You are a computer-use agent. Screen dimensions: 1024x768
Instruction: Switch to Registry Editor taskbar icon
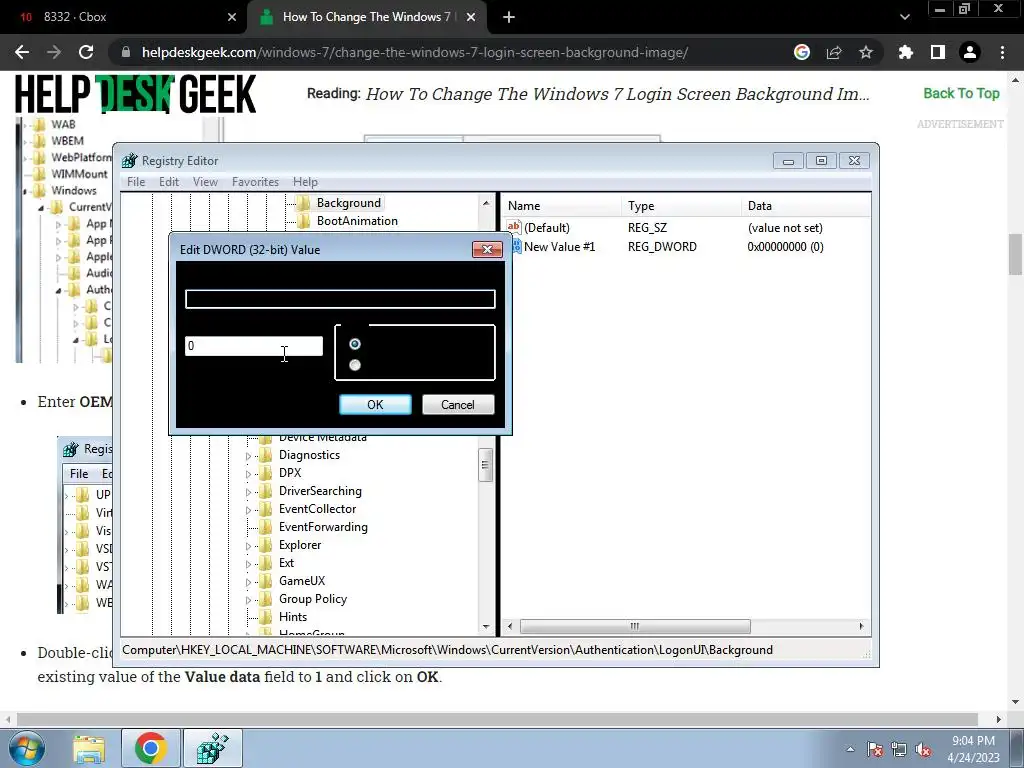213,748
